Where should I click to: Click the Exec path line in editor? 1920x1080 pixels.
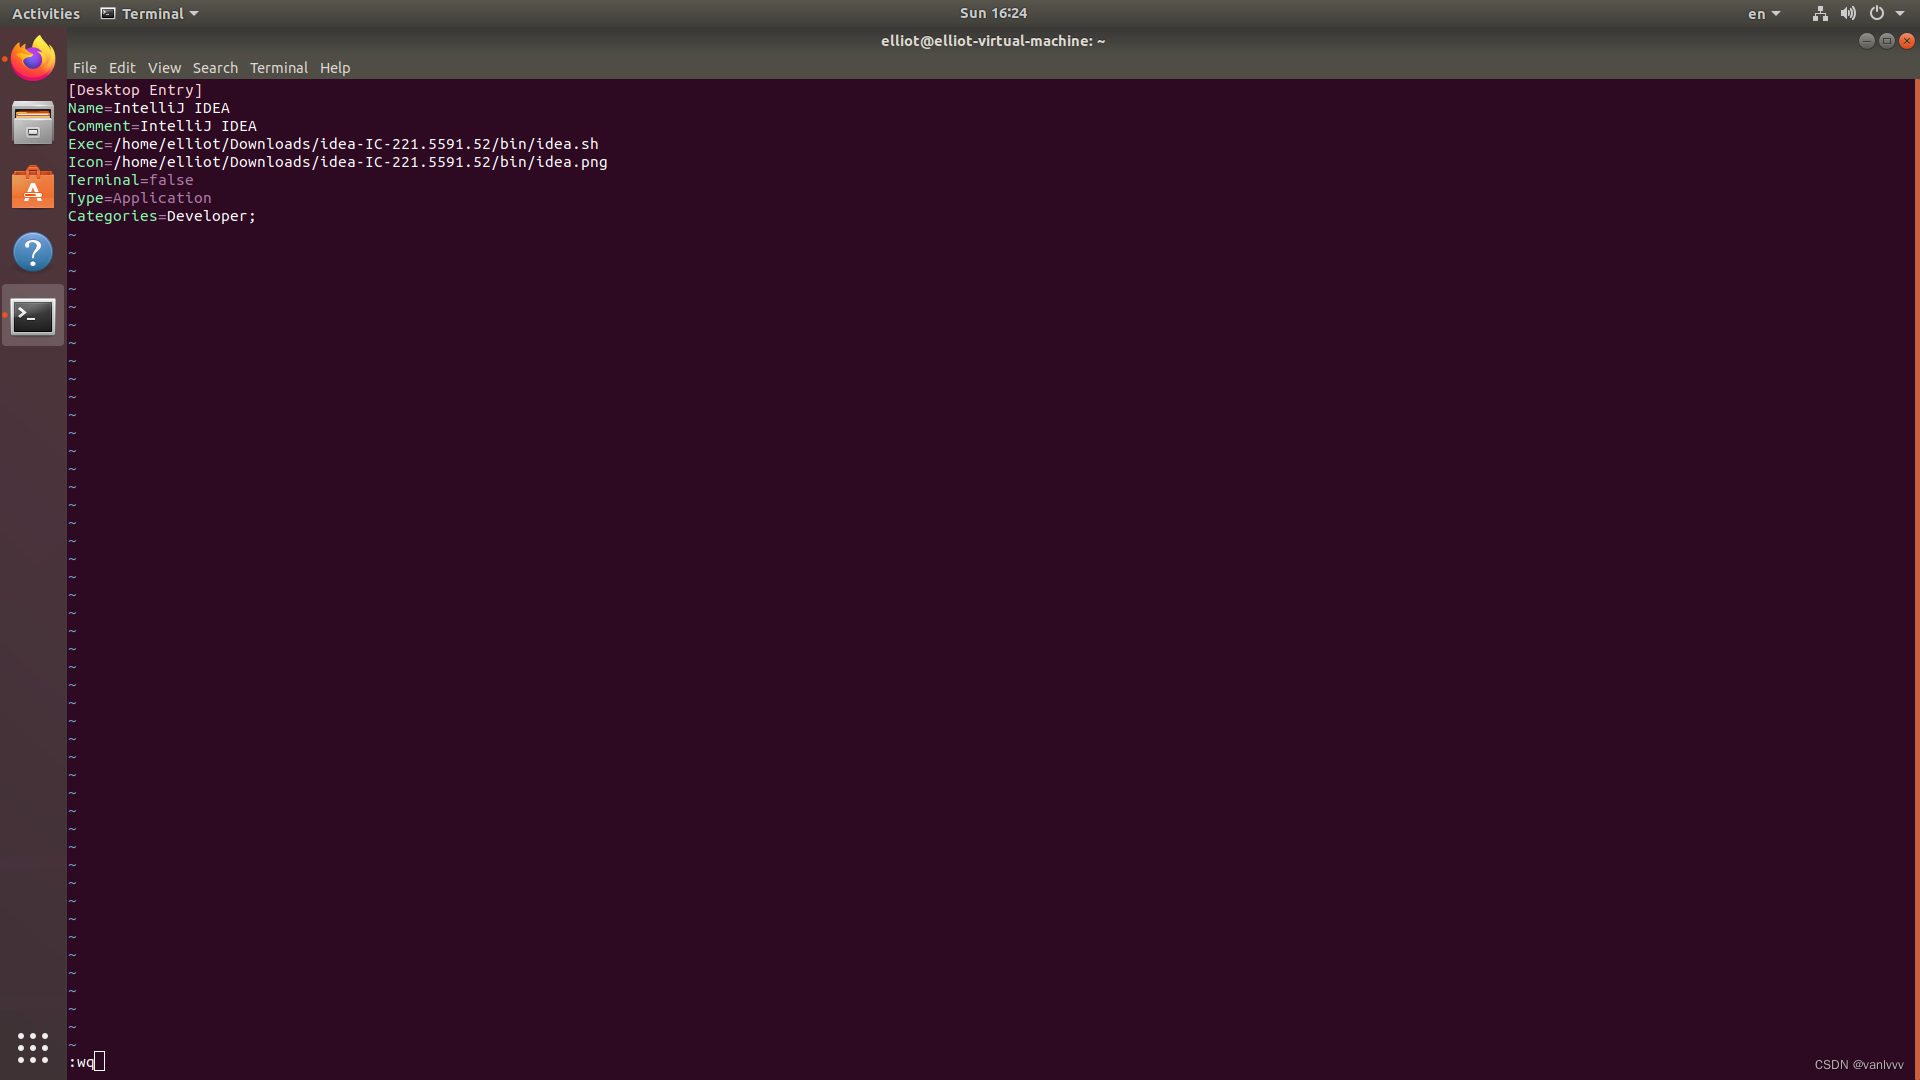[333, 144]
